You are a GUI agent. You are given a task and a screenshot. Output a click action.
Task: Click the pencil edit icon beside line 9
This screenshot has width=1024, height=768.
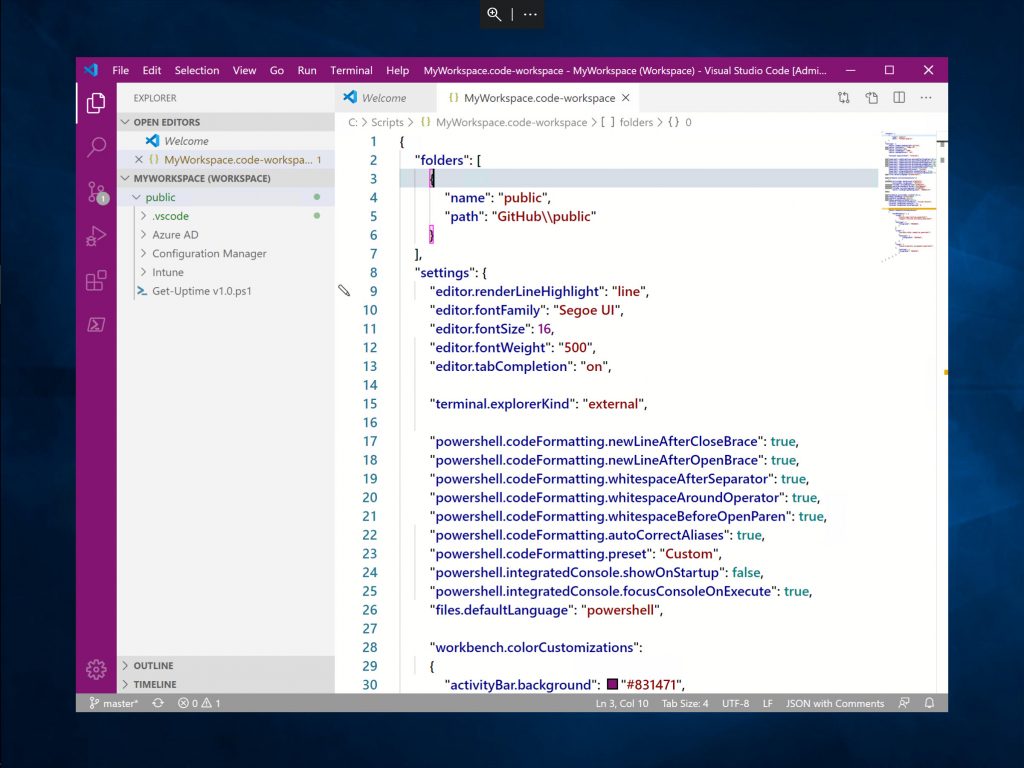(344, 291)
